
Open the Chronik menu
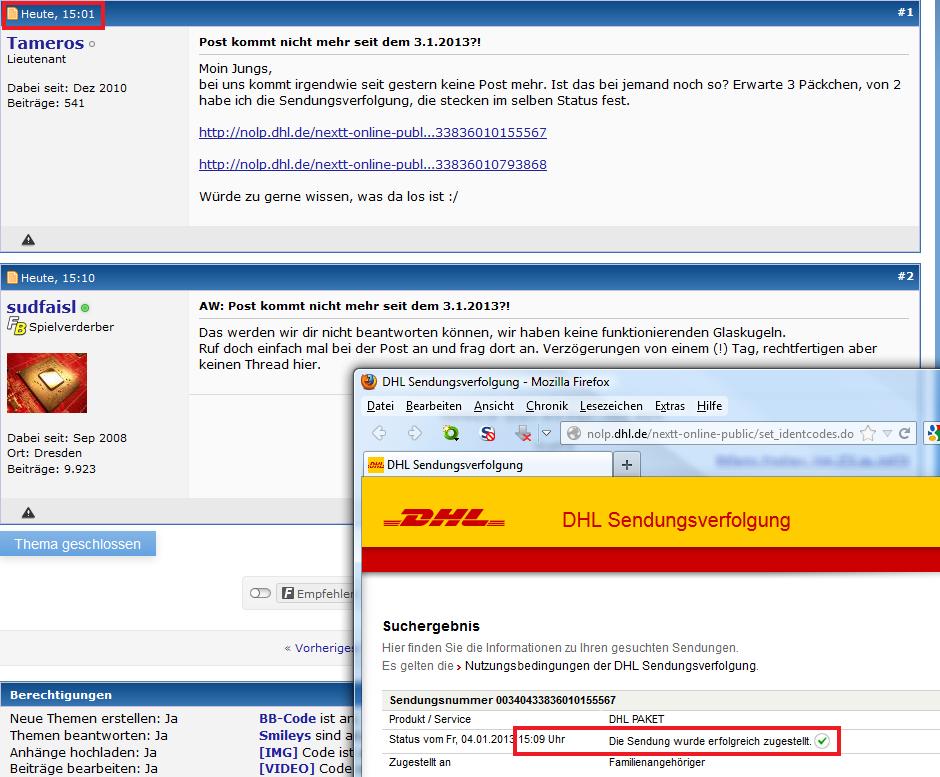tap(547, 406)
